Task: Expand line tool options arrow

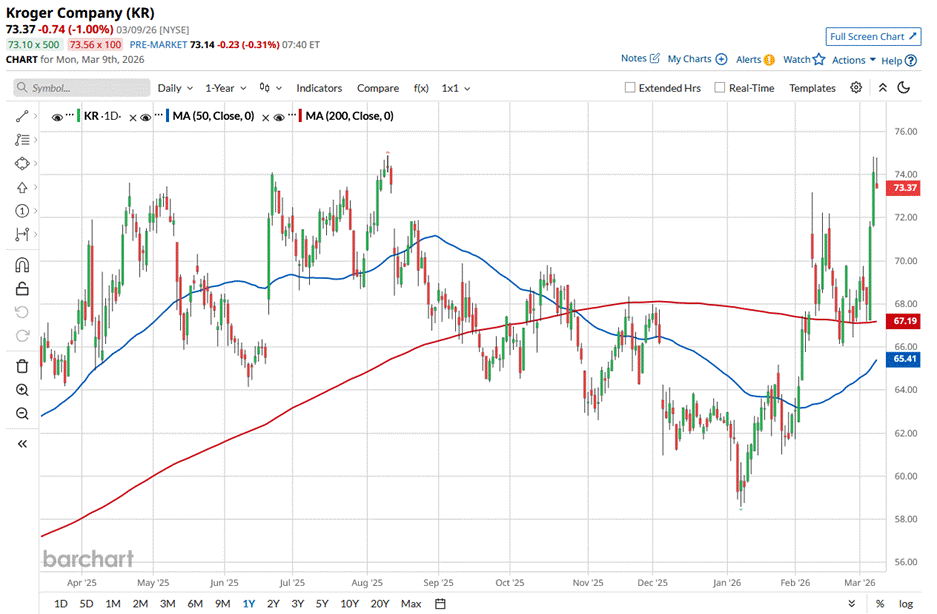Action: (36, 116)
